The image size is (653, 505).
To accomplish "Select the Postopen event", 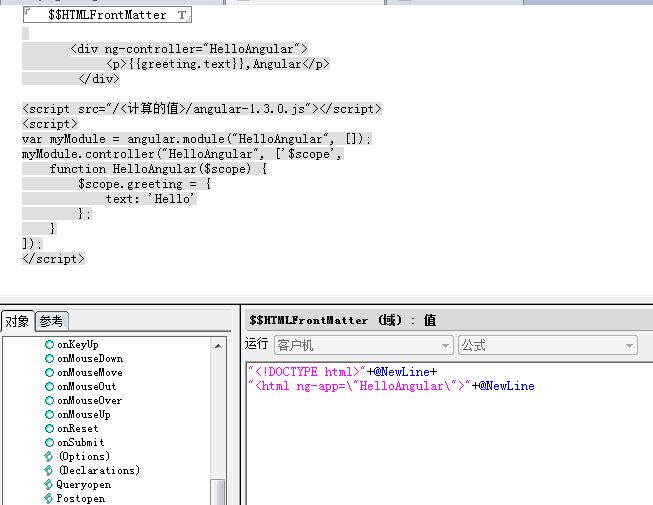I will tap(81, 498).
